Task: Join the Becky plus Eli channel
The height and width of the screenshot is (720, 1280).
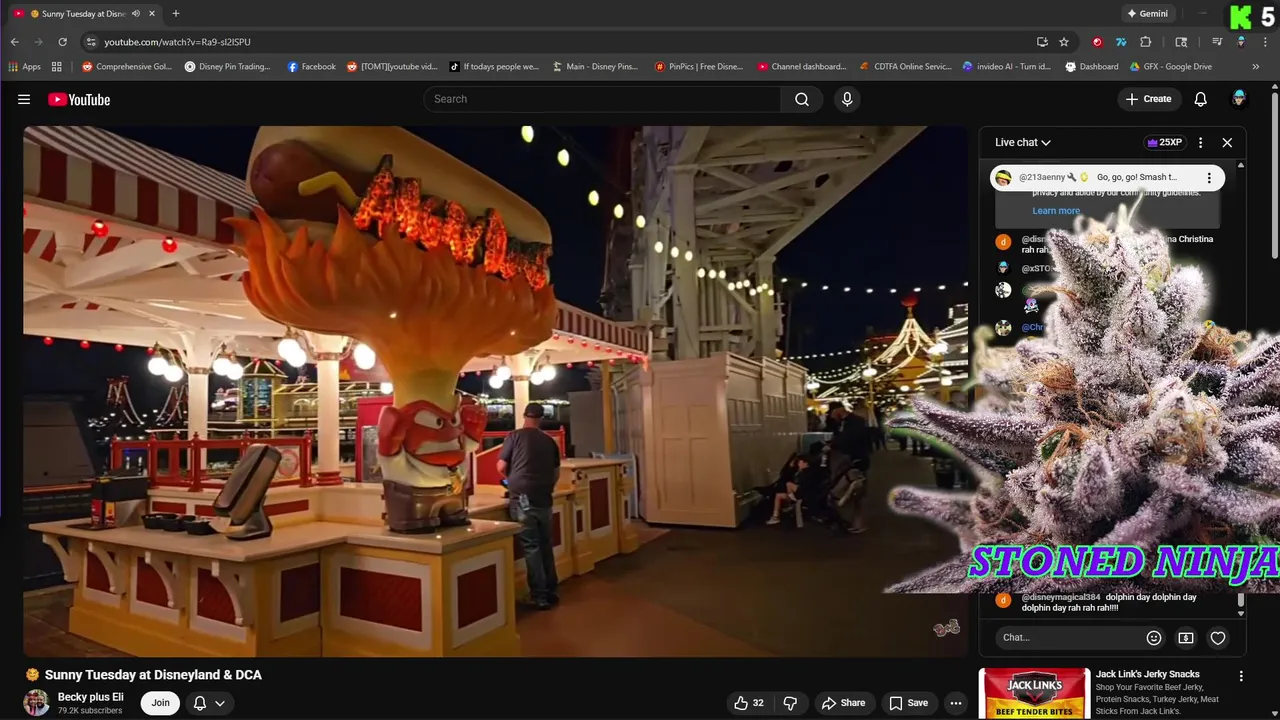Action: click(x=160, y=703)
